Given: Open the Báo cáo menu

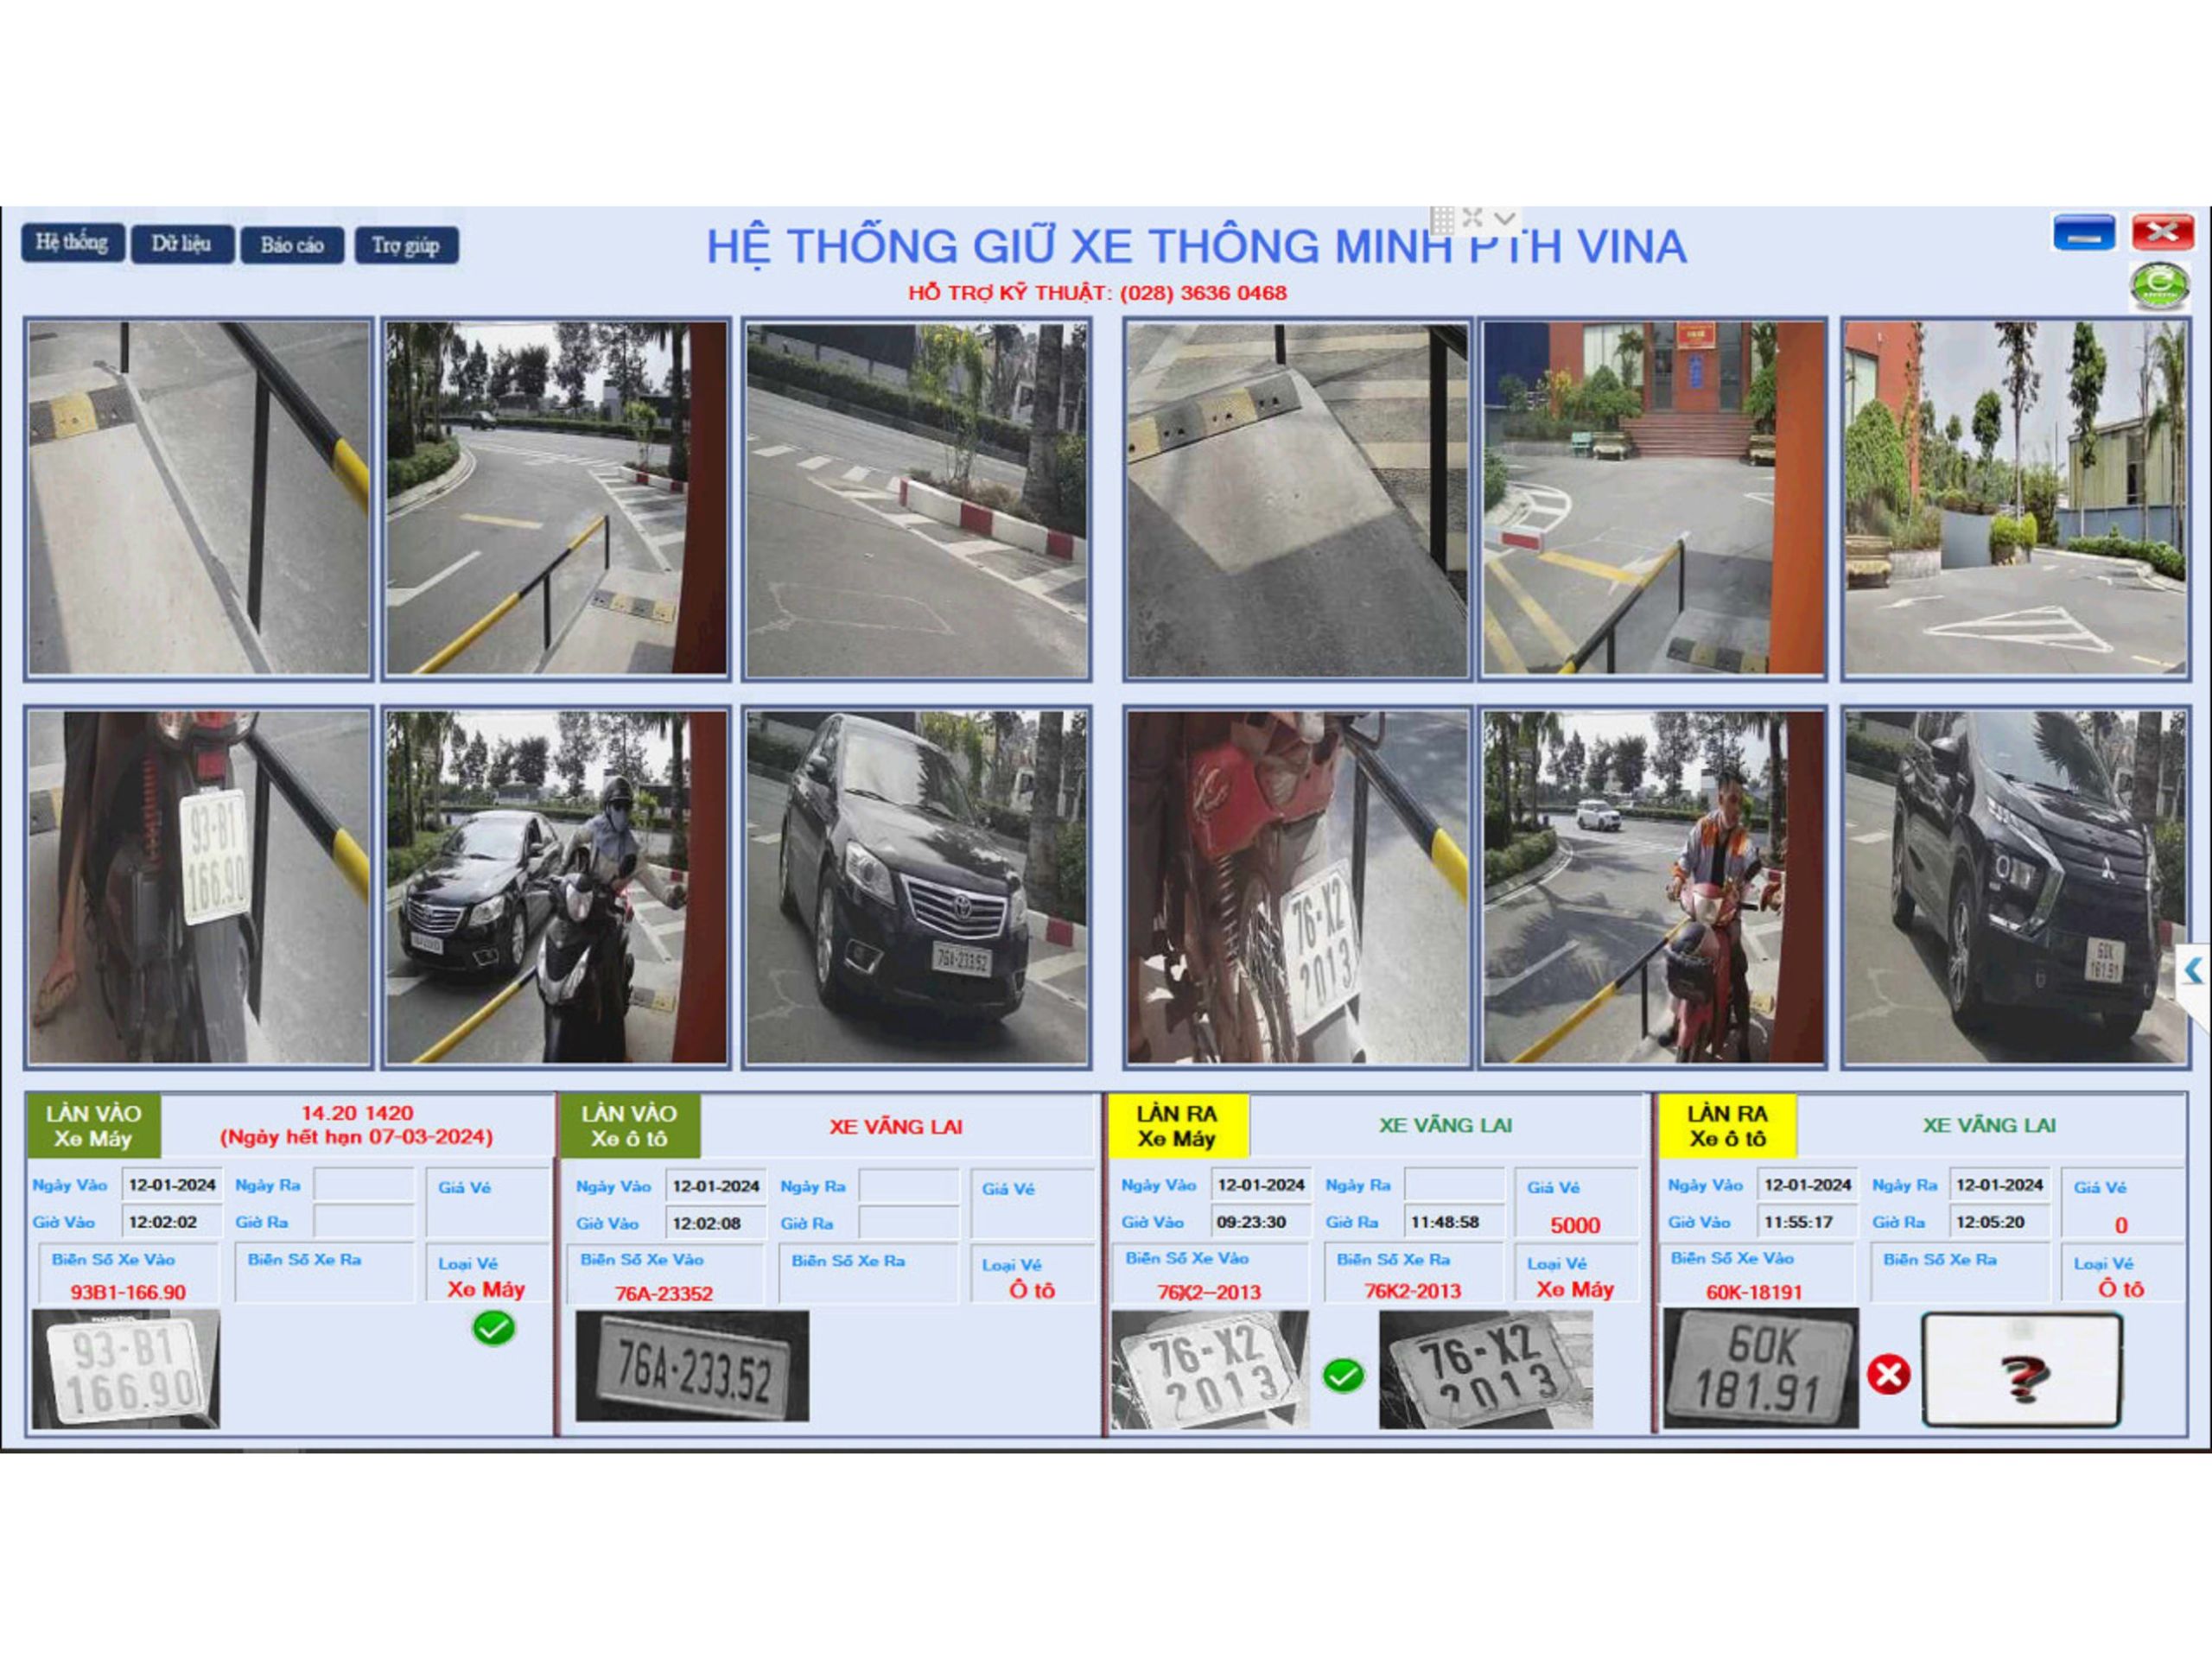Looking at the screenshot, I should (292, 245).
